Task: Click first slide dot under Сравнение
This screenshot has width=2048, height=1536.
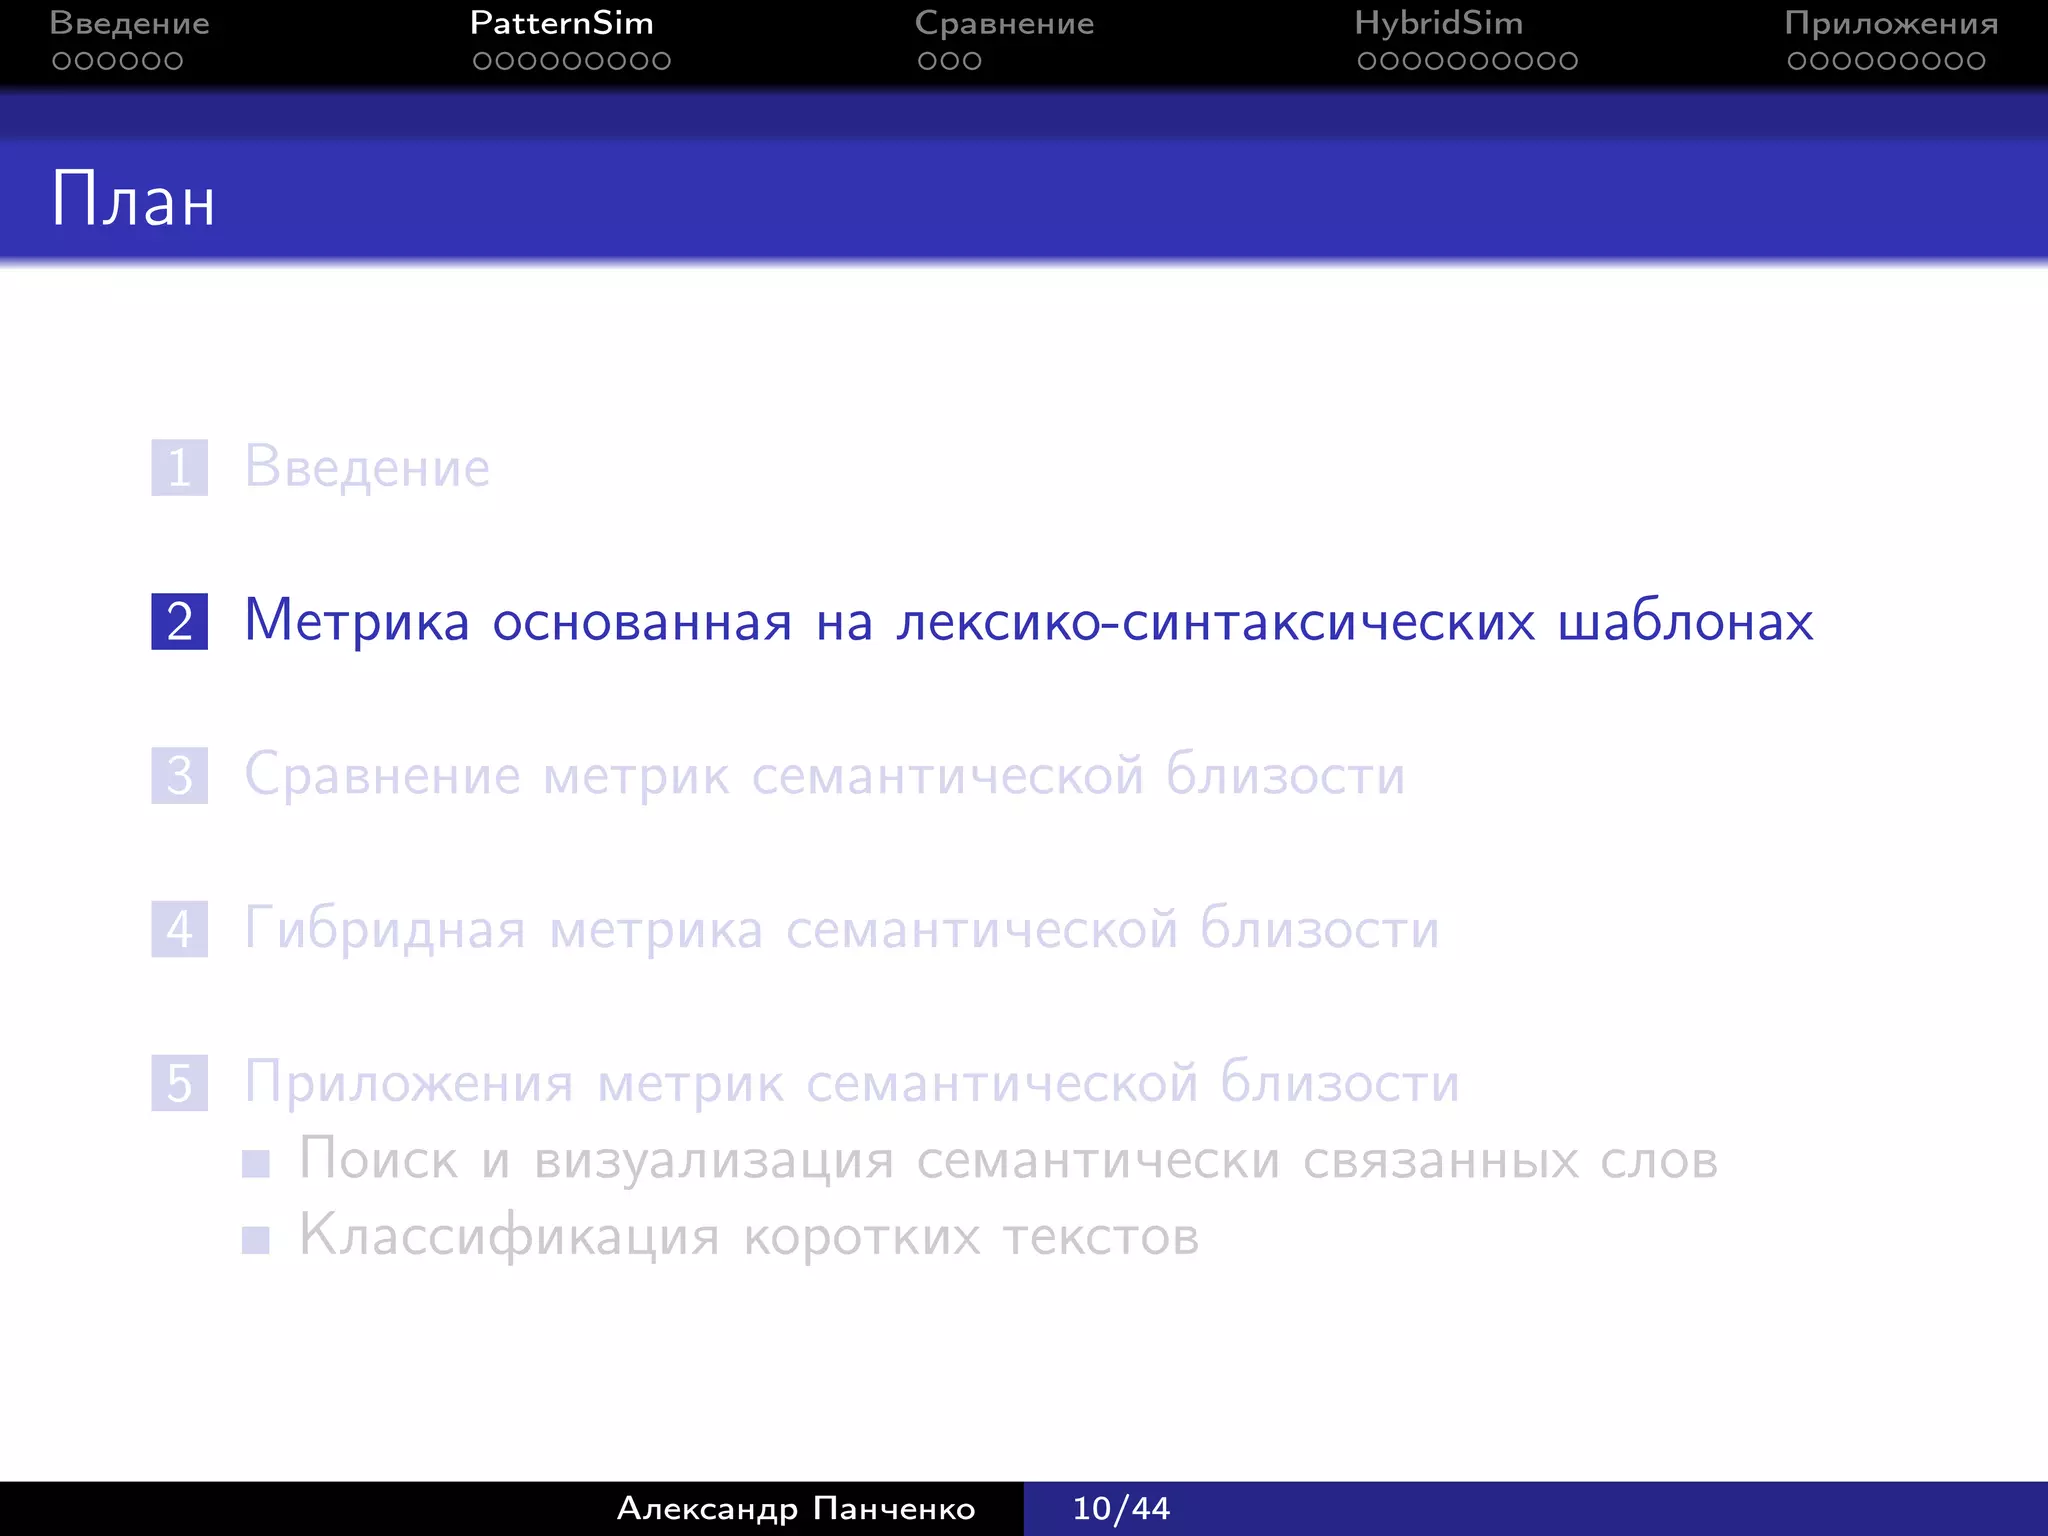Action: (x=927, y=61)
